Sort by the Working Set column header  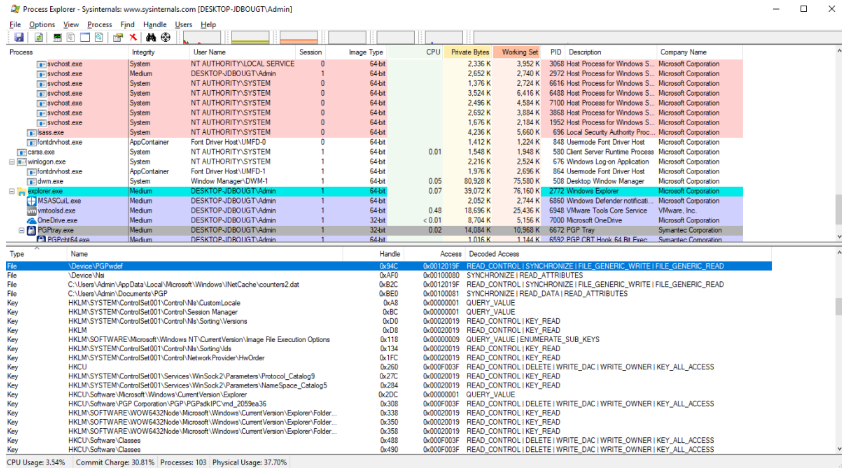click(x=519, y=52)
